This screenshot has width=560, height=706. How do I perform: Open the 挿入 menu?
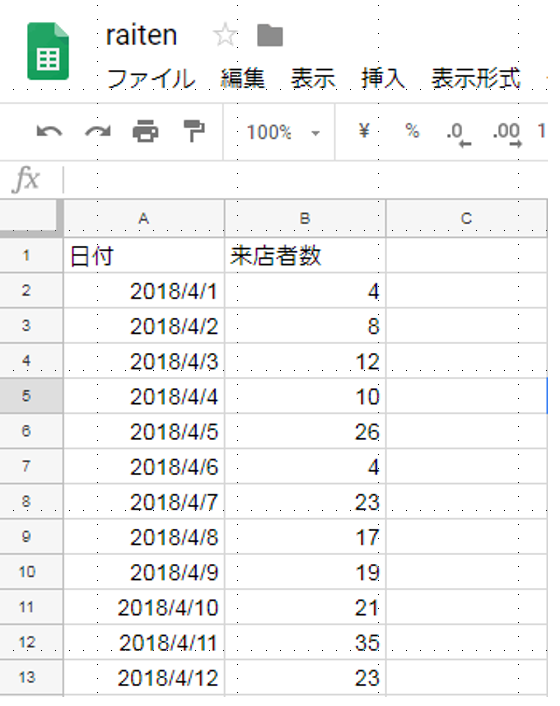click(383, 79)
